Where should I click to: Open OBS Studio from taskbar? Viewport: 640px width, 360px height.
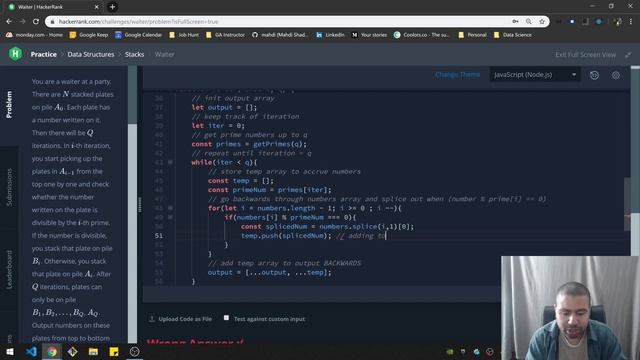click(x=134, y=351)
